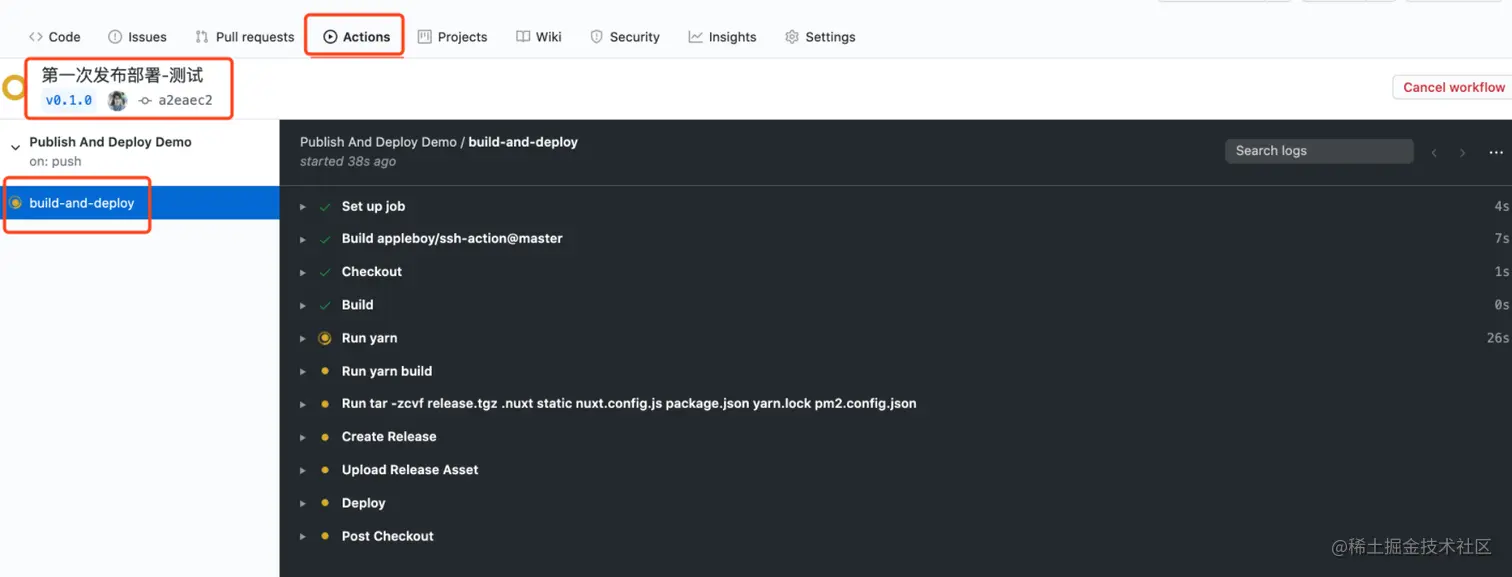
Task: Click the Wiki book icon
Action: tap(523, 37)
